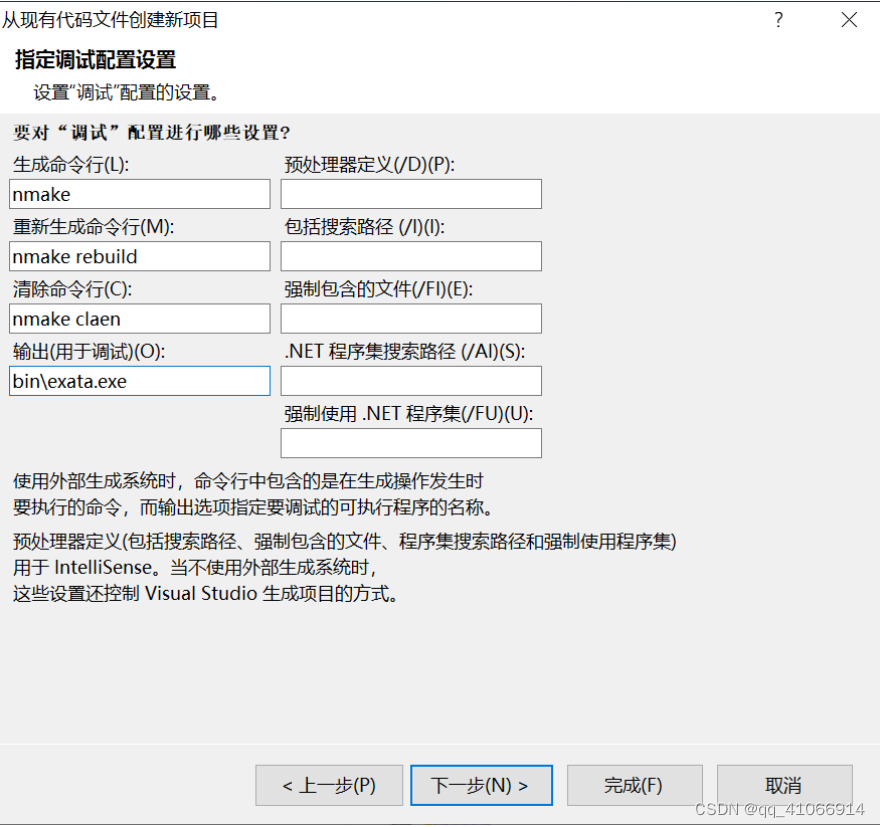Click inside the 生成命令行 nmake field

coord(139,193)
